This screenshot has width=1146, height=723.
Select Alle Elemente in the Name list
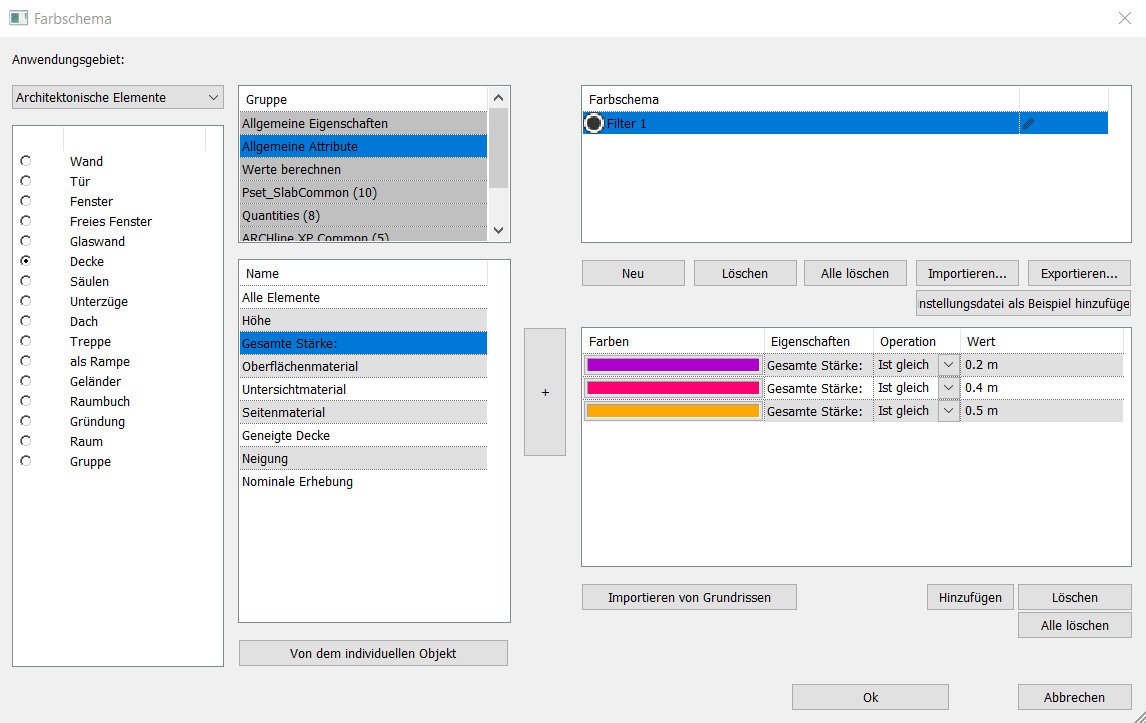click(363, 298)
